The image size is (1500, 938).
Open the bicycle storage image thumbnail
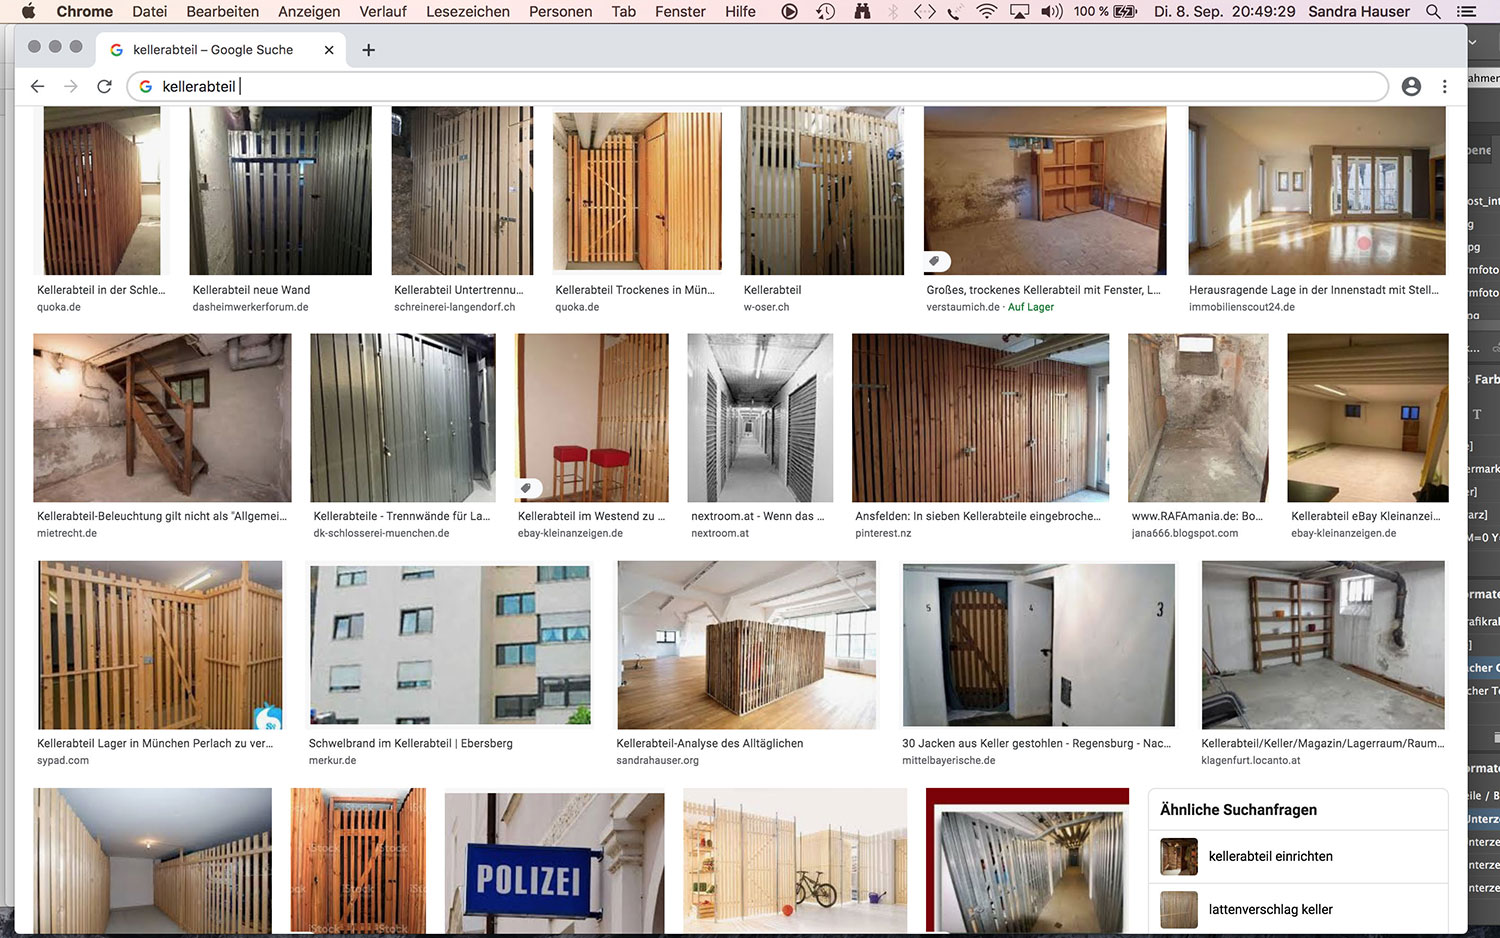(x=795, y=860)
